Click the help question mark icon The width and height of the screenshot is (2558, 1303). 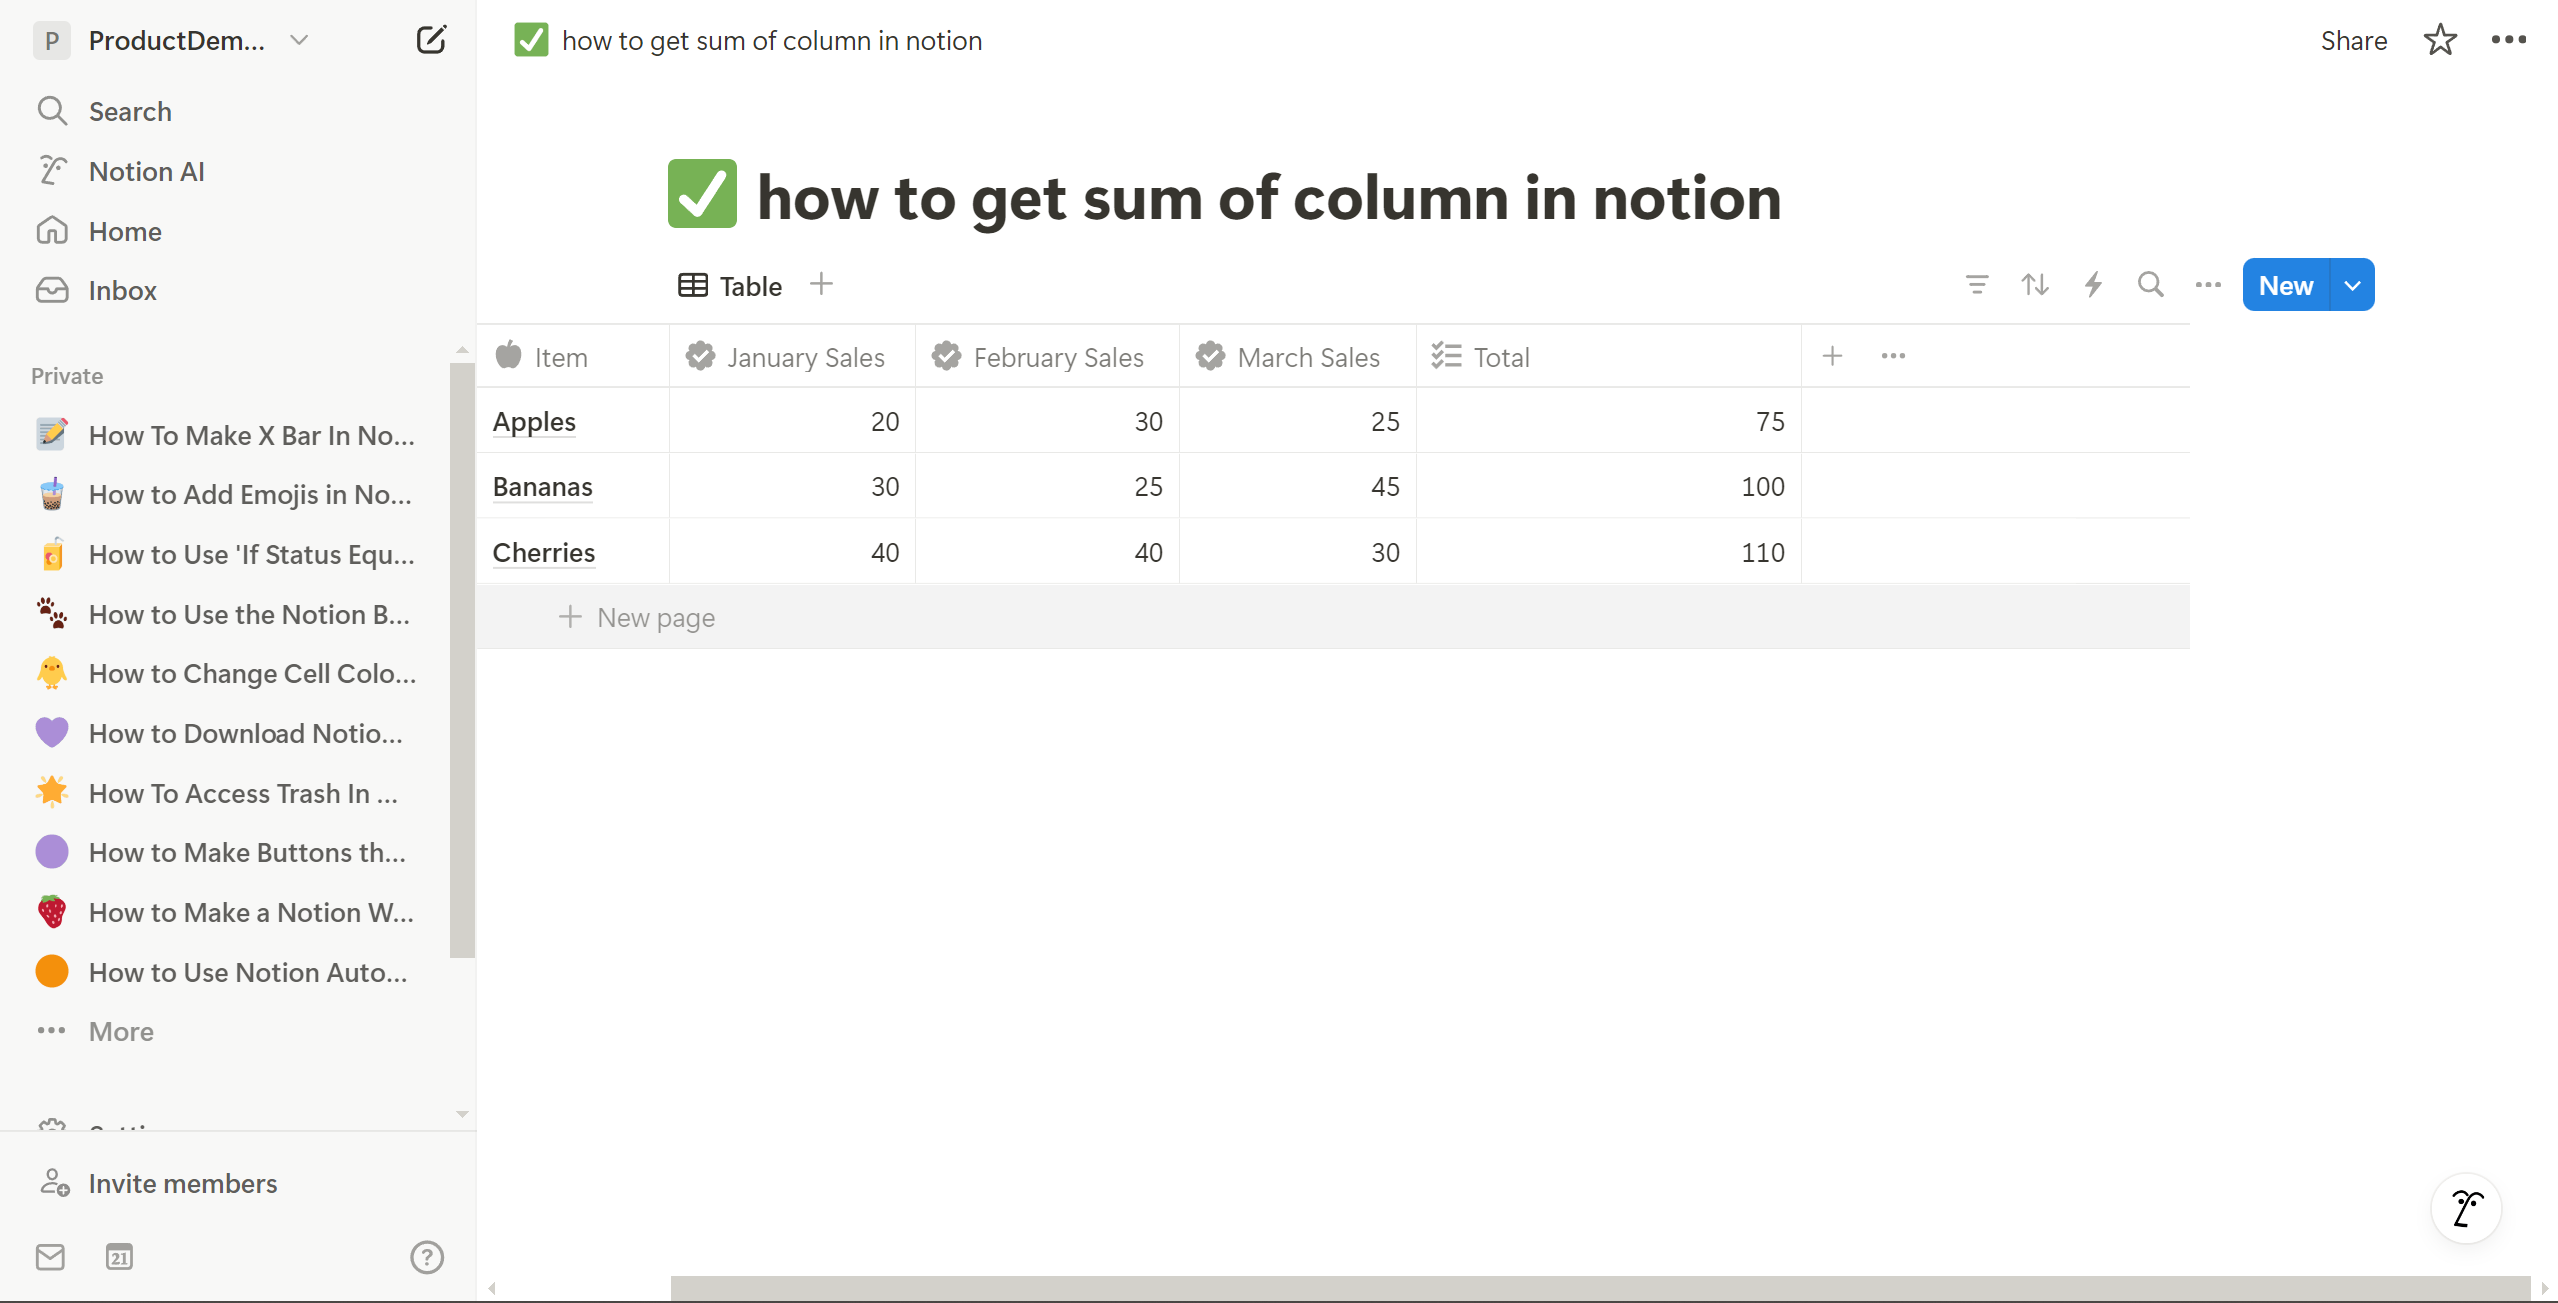point(427,1257)
